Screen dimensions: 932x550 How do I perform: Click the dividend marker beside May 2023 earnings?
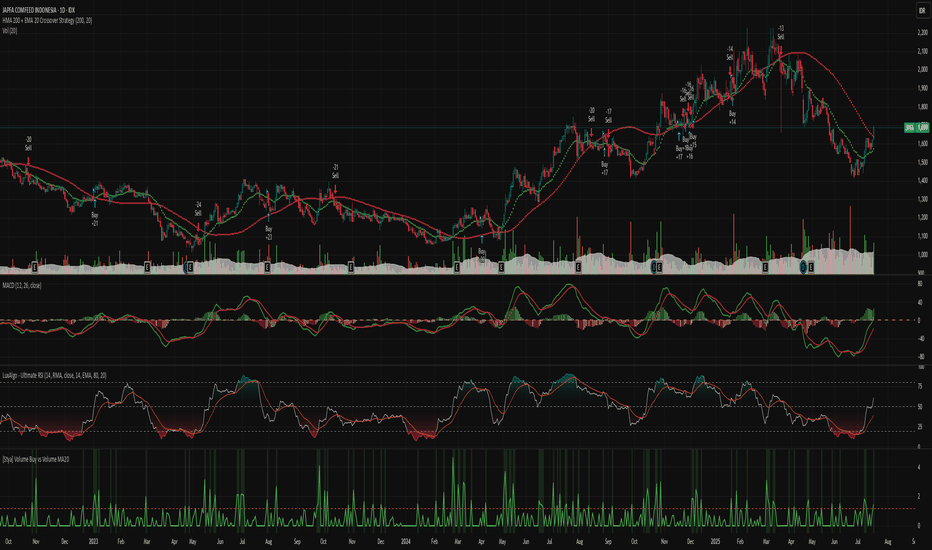tap(186, 268)
